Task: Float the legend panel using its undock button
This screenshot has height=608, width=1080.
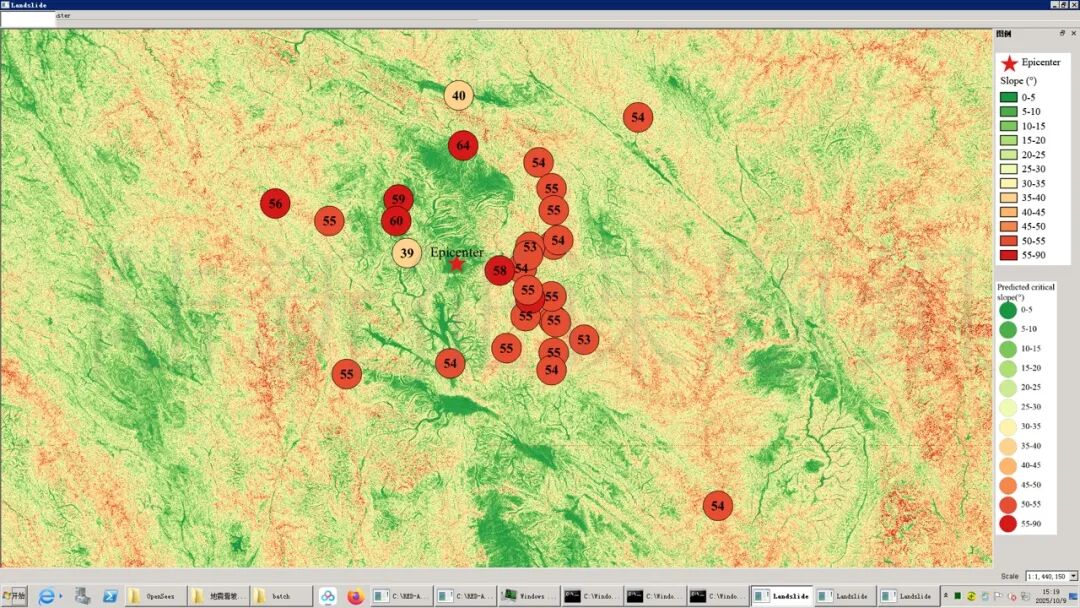Action: click(1062, 33)
